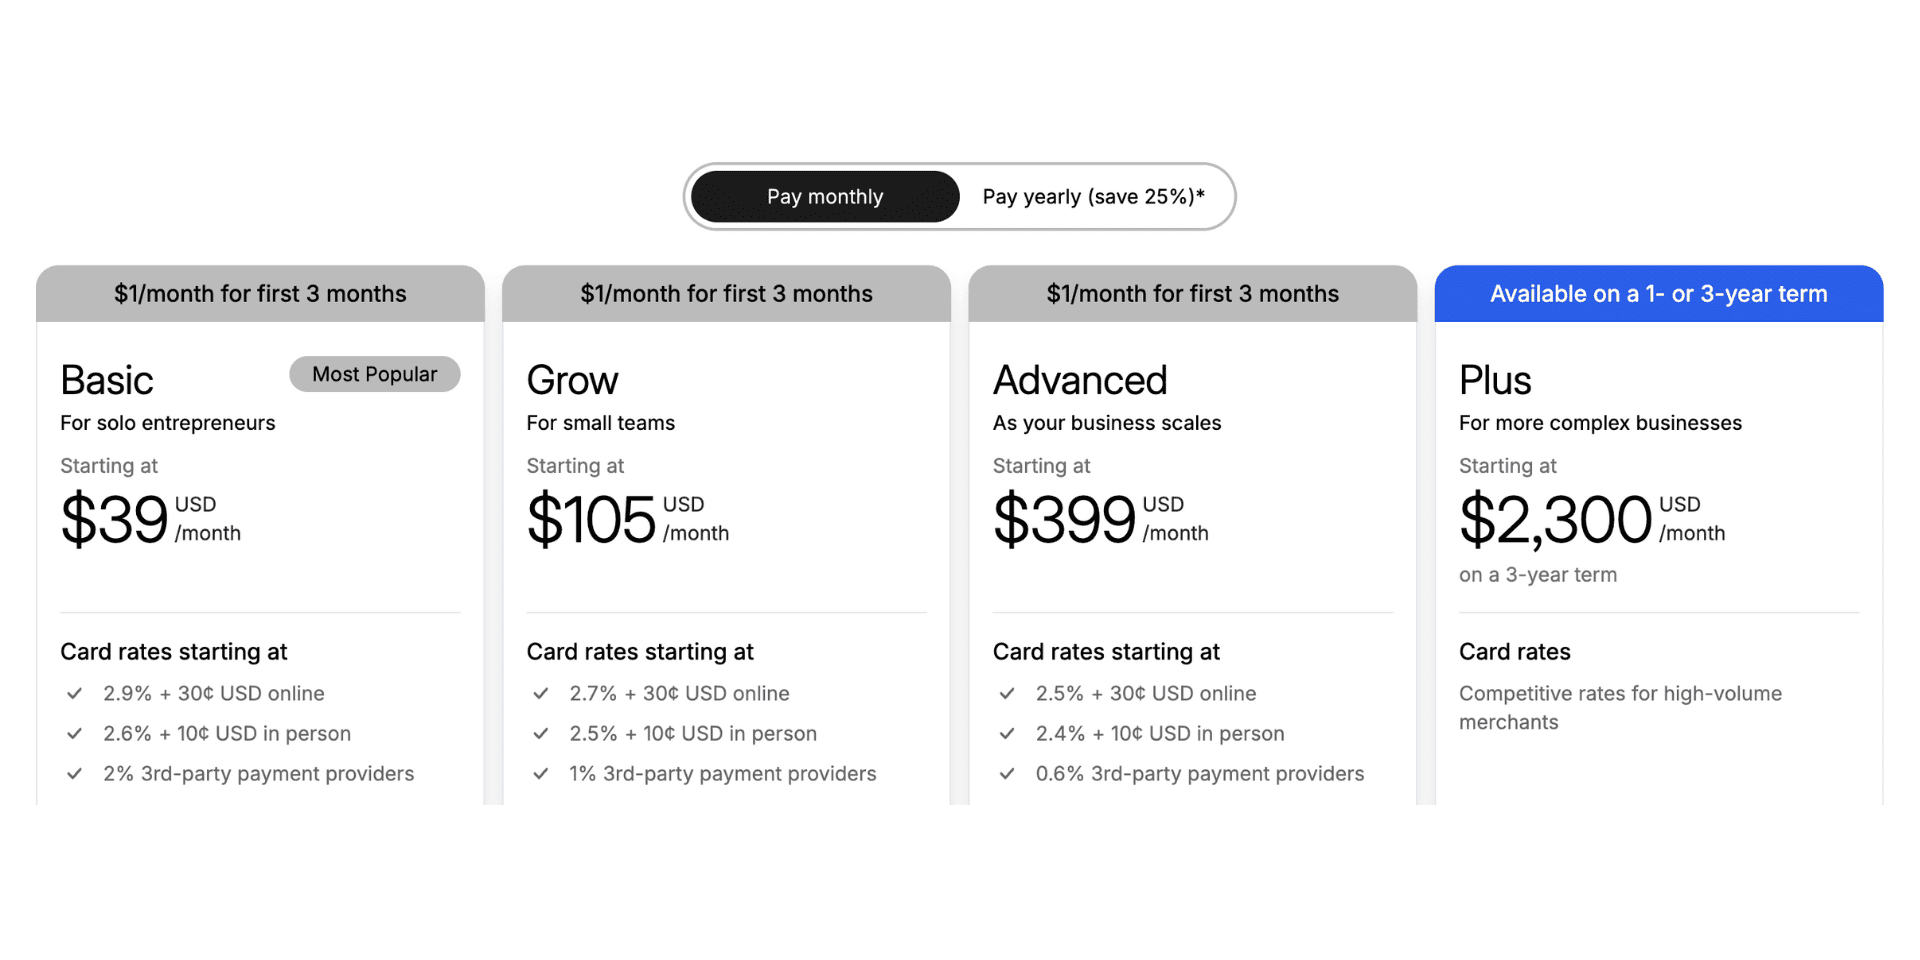Select the Plus plan title
The height and width of the screenshot is (960, 1920).
tap(1495, 381)
